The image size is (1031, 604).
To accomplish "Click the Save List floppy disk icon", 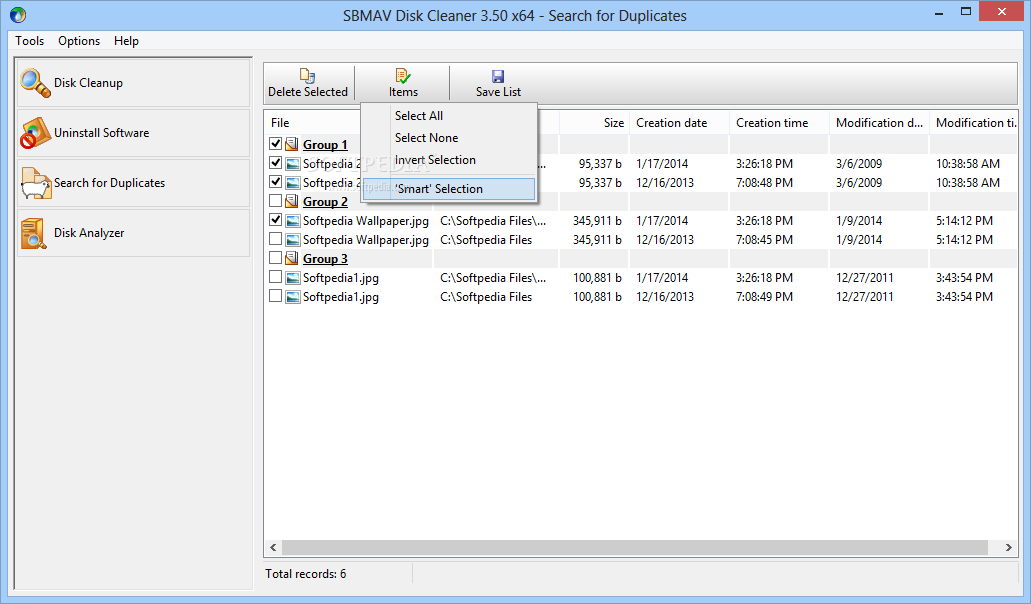I will tap(498, 76).
